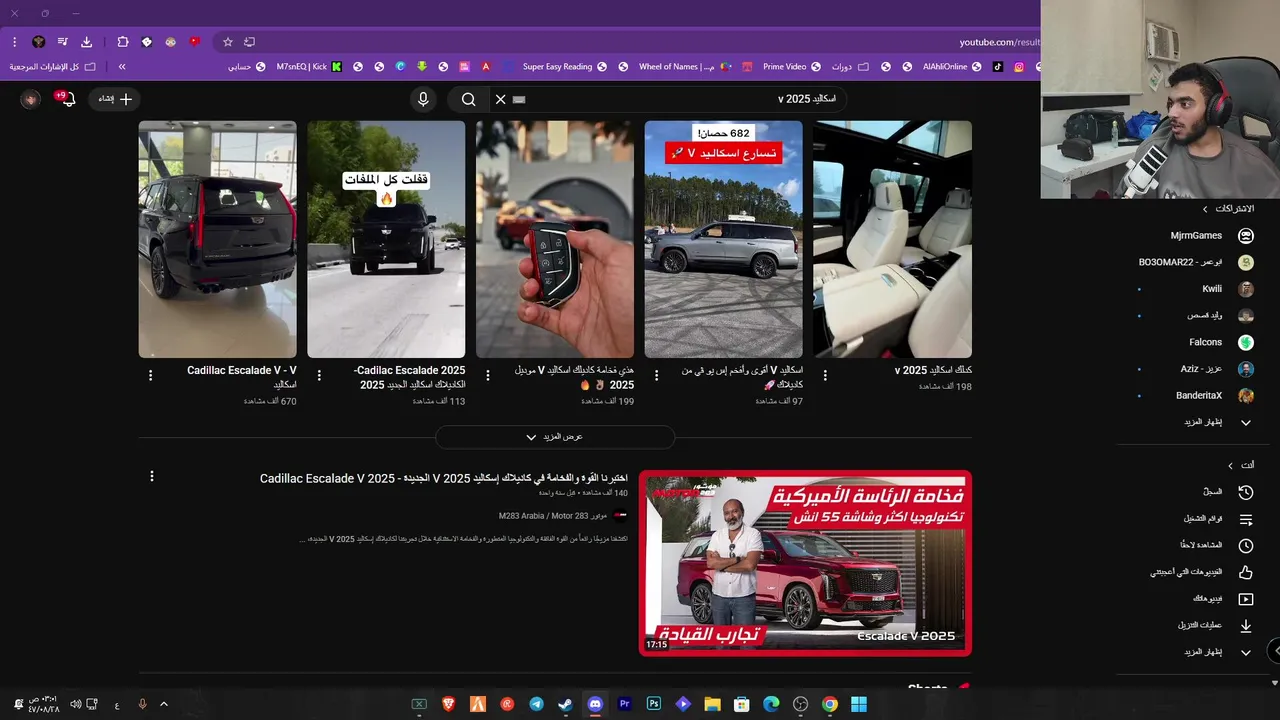1280x720 pixels.
Task: Open the browser downloads icon
Action: pyautogui.click(x=87, y=42)
